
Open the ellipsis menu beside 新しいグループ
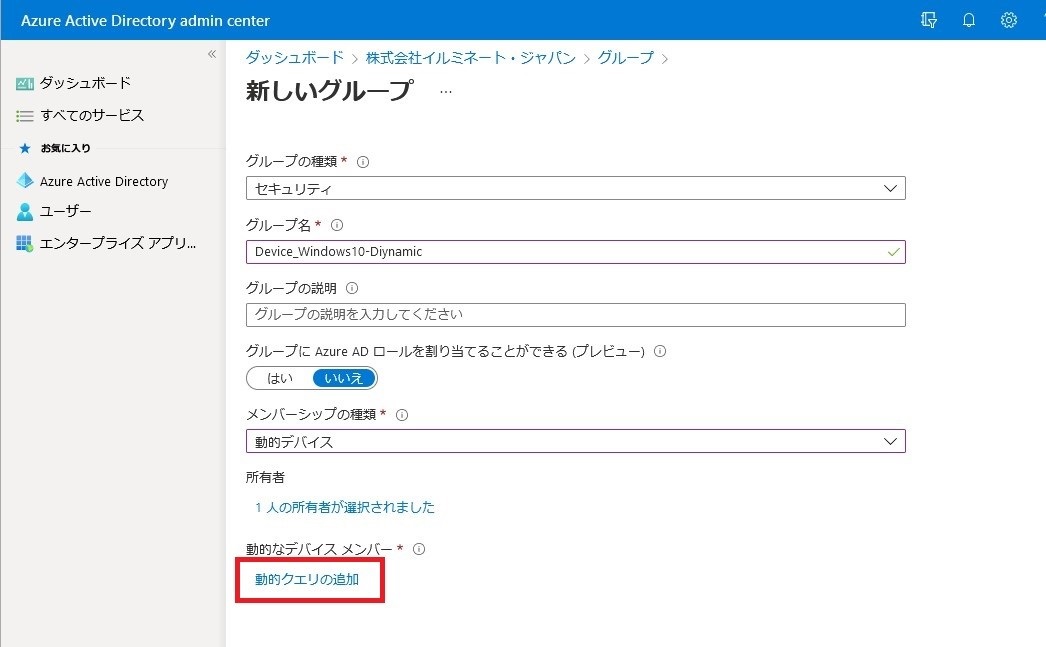(446, 91)
